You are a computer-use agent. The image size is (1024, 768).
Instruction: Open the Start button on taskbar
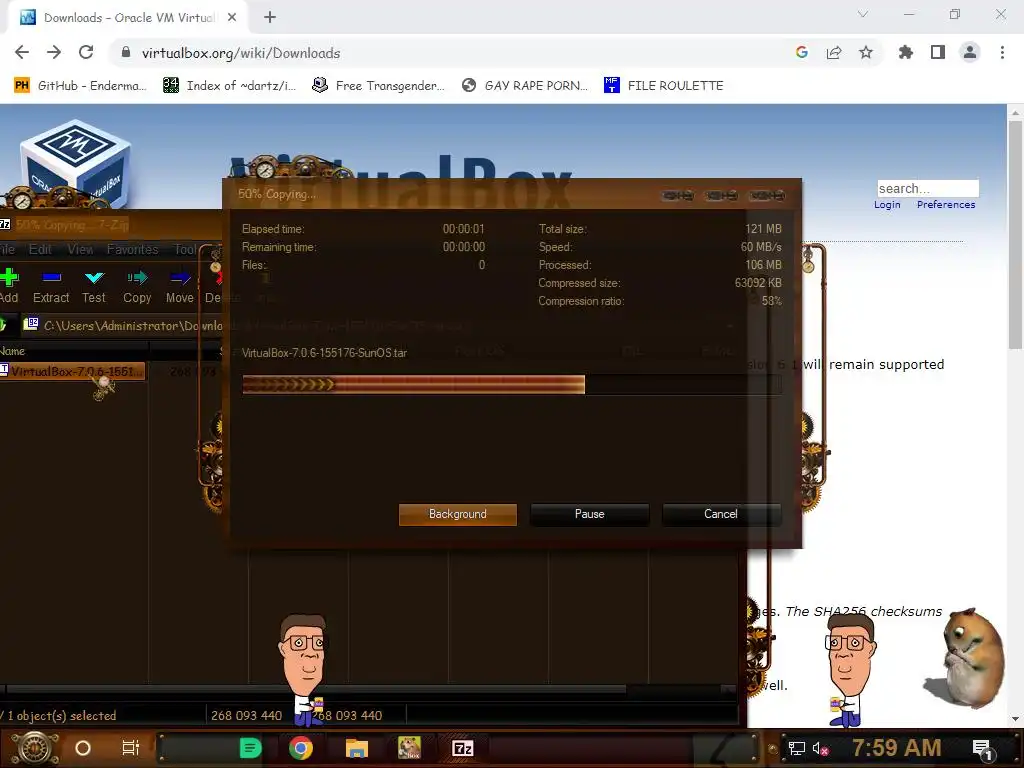tap(35, 748)
